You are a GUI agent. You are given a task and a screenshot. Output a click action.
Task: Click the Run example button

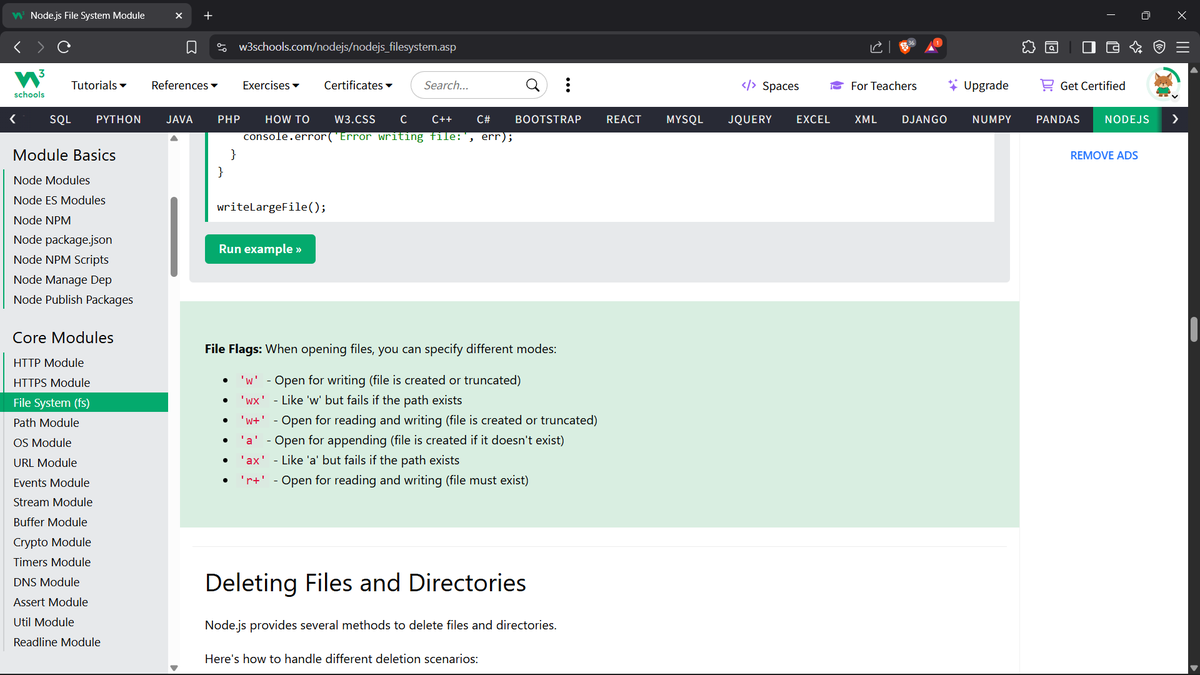260,249
